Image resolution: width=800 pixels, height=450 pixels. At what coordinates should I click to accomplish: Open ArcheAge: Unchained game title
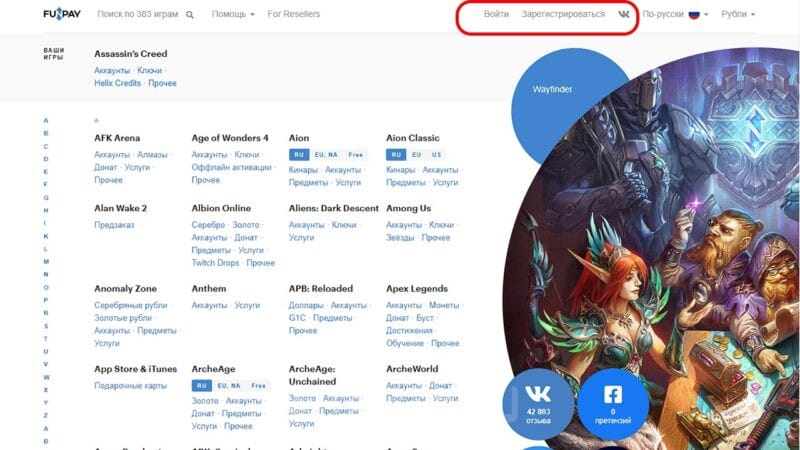(312, 375)
